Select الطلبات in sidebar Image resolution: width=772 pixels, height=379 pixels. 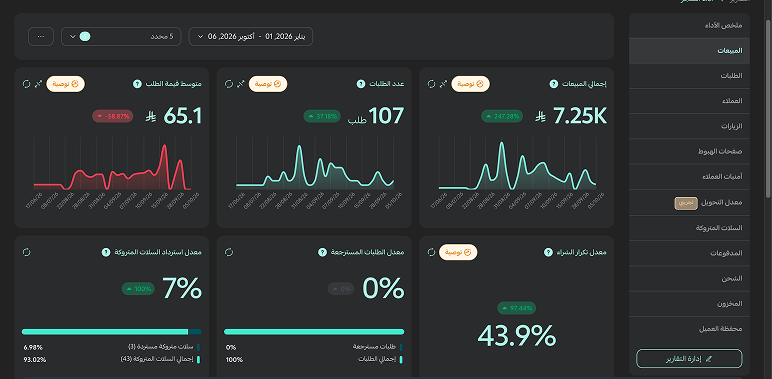pyautogui.click(x=689, y=76)
